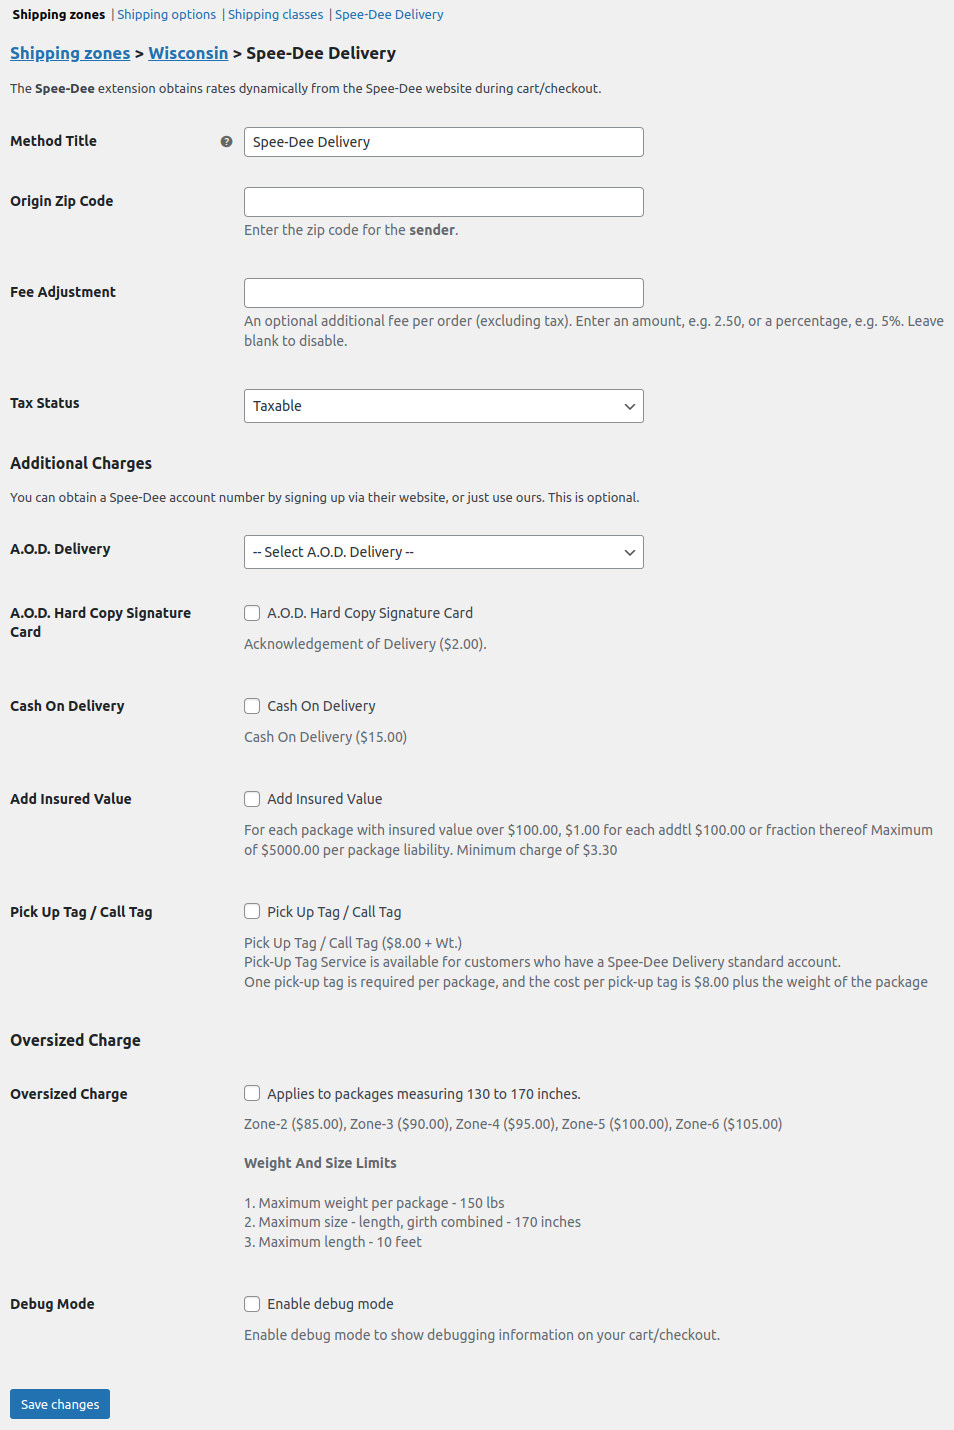Check the Add Insured Value box
Screen dimensions: 954x1430
click(x=252, y=798)
